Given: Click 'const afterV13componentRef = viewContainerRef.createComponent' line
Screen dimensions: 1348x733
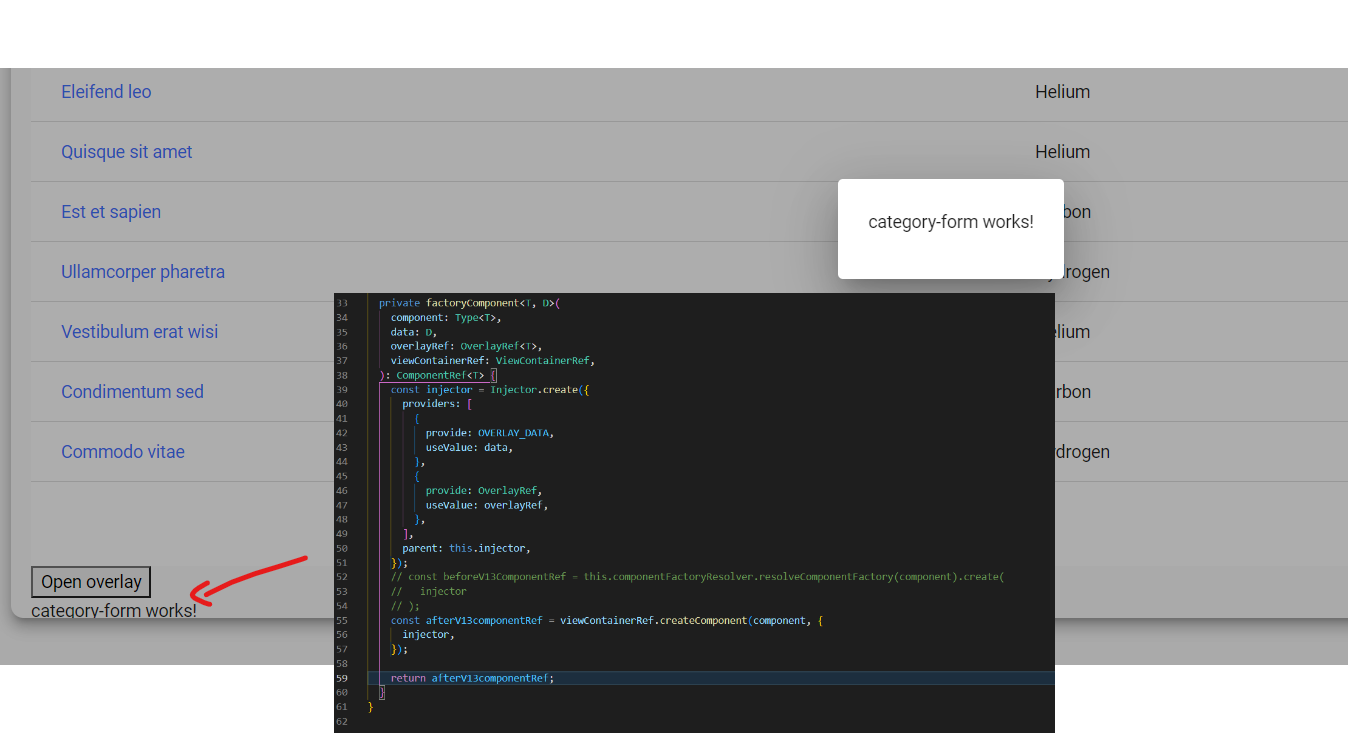Looking at the screenshot, I should pos(606,620).
